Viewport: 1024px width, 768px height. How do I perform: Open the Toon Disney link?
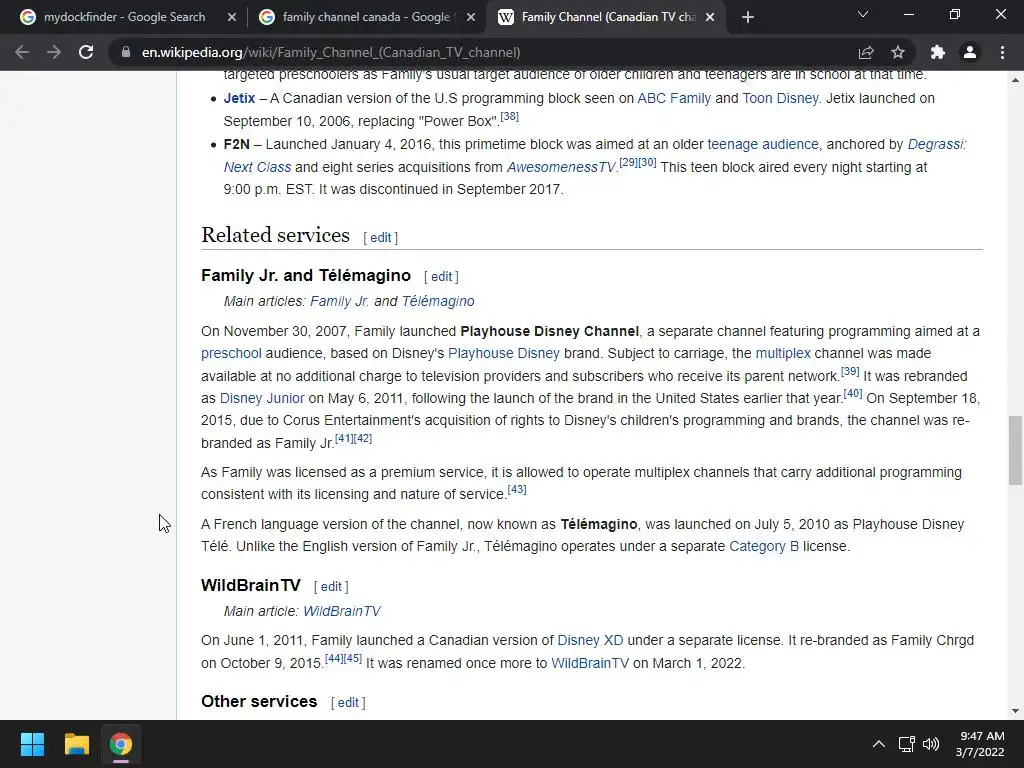click(x=780, y=98)
